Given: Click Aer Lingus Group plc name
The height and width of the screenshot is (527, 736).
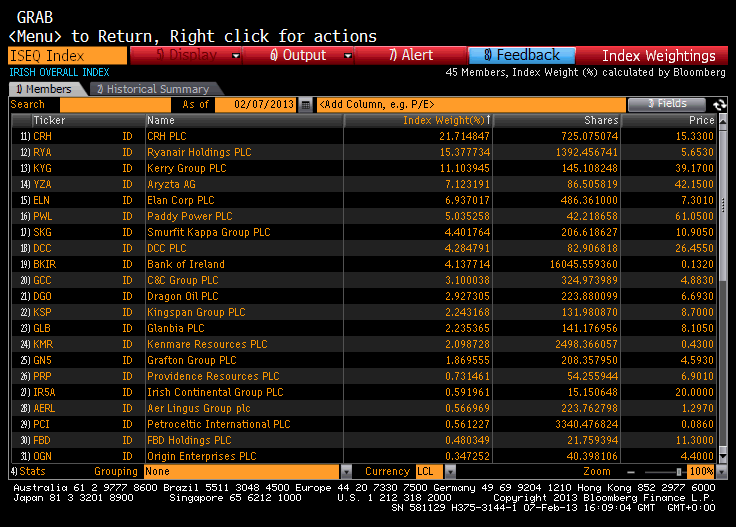Looking at the screenshot, I should (199, 408).
